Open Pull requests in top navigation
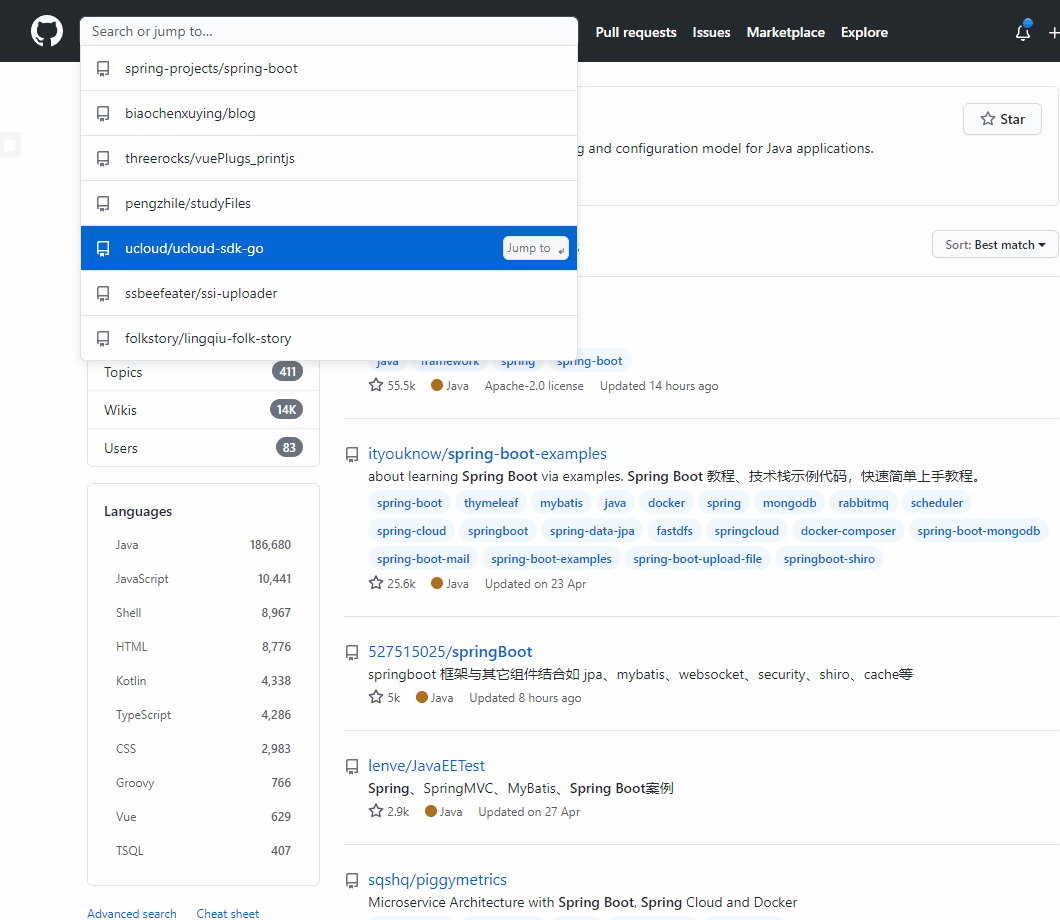The height and width of the screenshot is (920, 1060). coord(636,32)
